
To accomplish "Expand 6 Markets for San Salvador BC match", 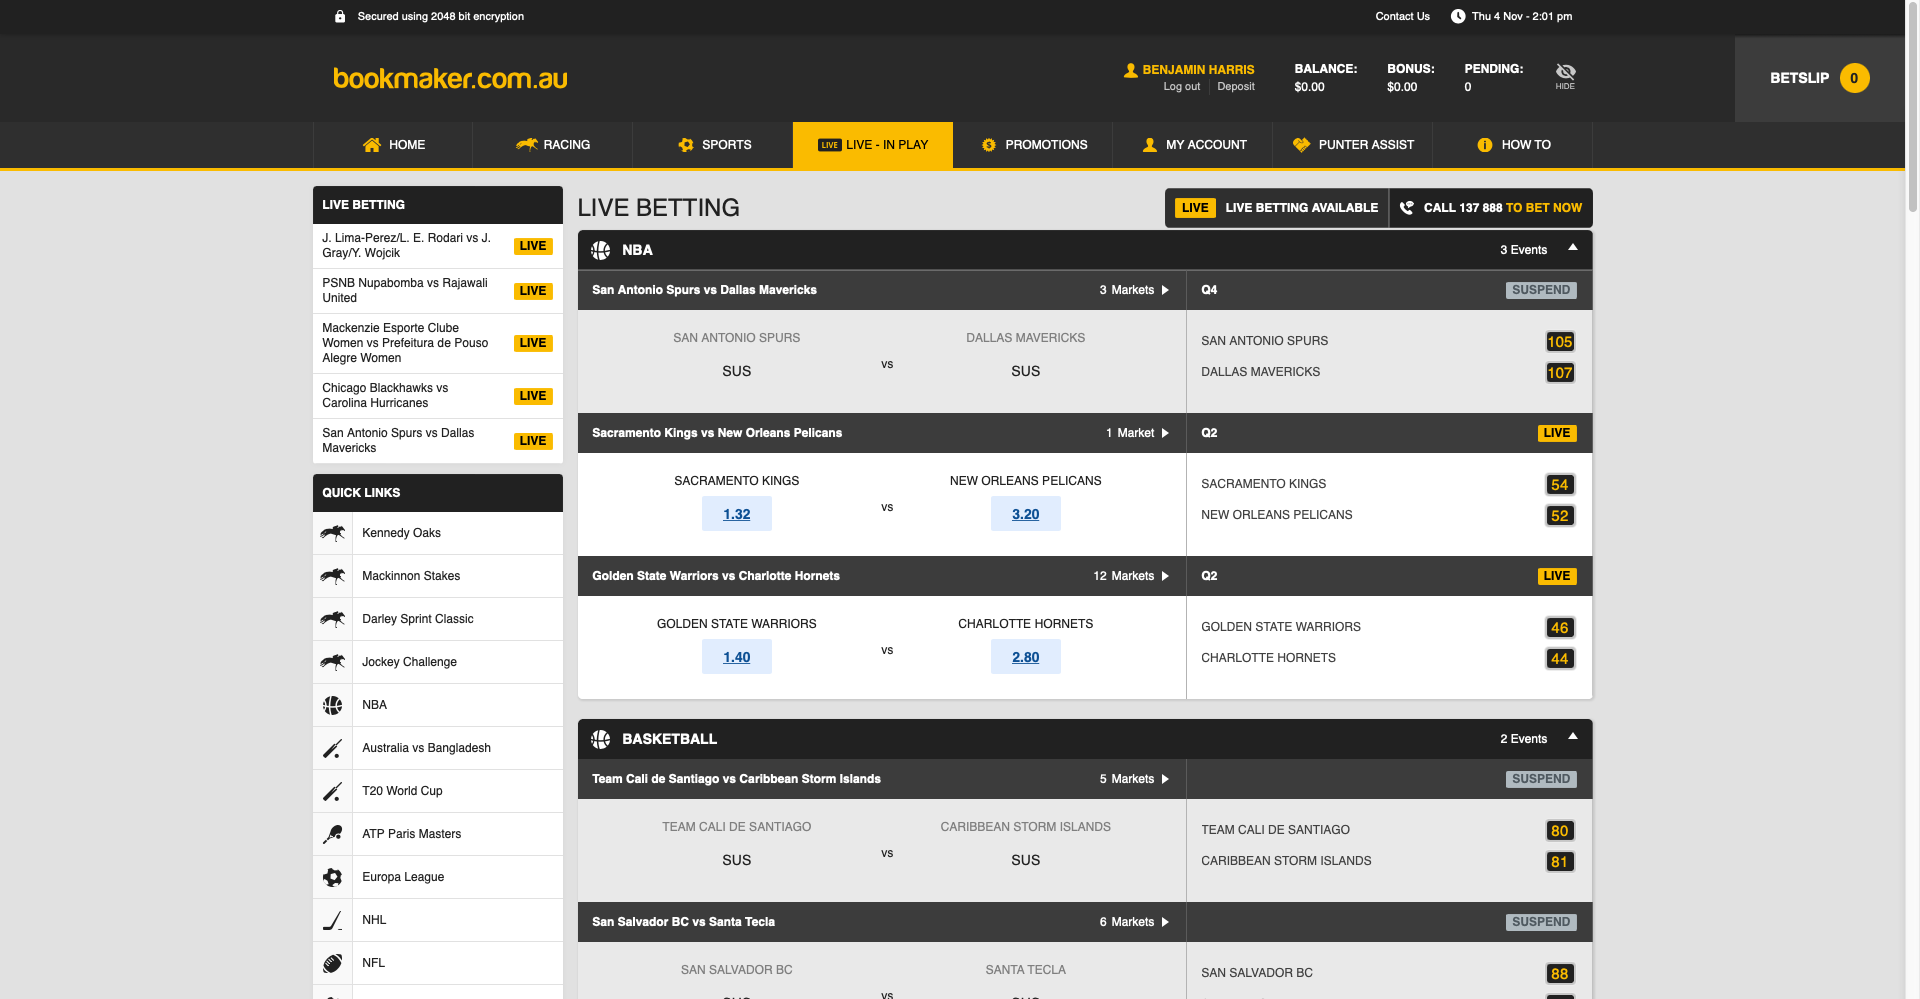I will (1134, 922).
